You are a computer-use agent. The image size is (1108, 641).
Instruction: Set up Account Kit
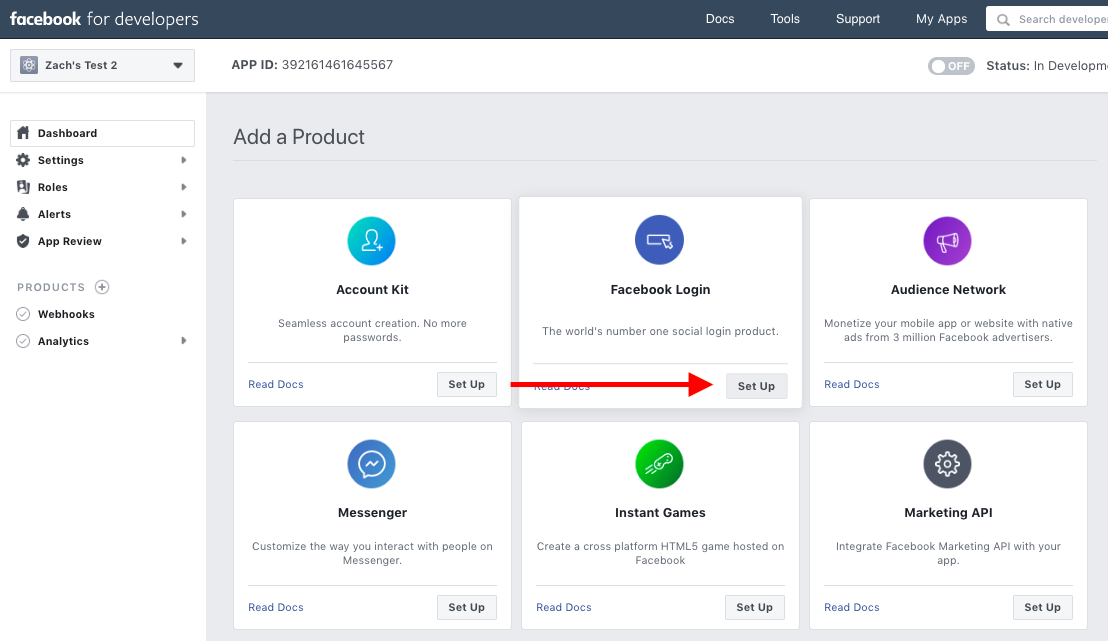466,384
